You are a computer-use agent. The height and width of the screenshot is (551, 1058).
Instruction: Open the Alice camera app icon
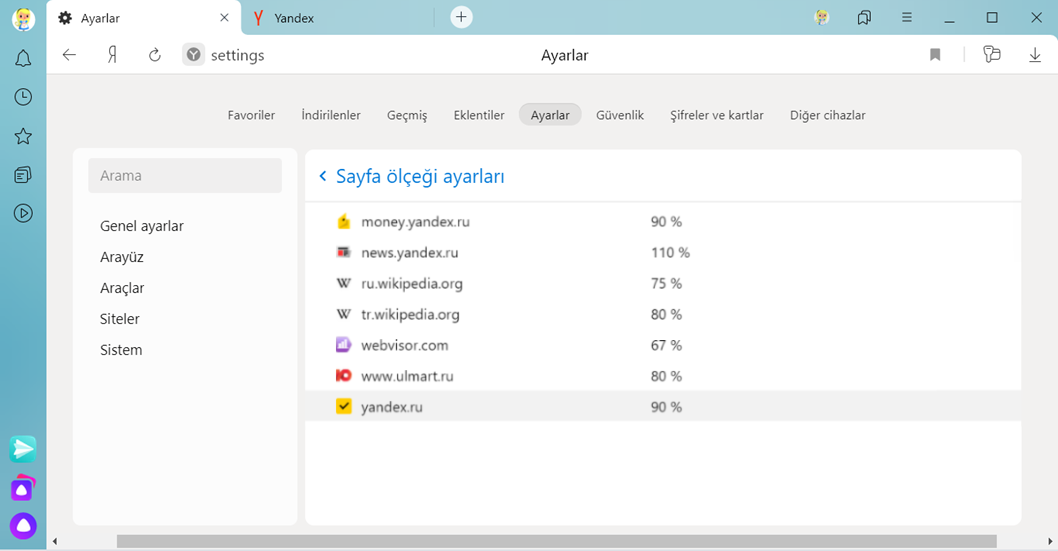click(23, 488)
